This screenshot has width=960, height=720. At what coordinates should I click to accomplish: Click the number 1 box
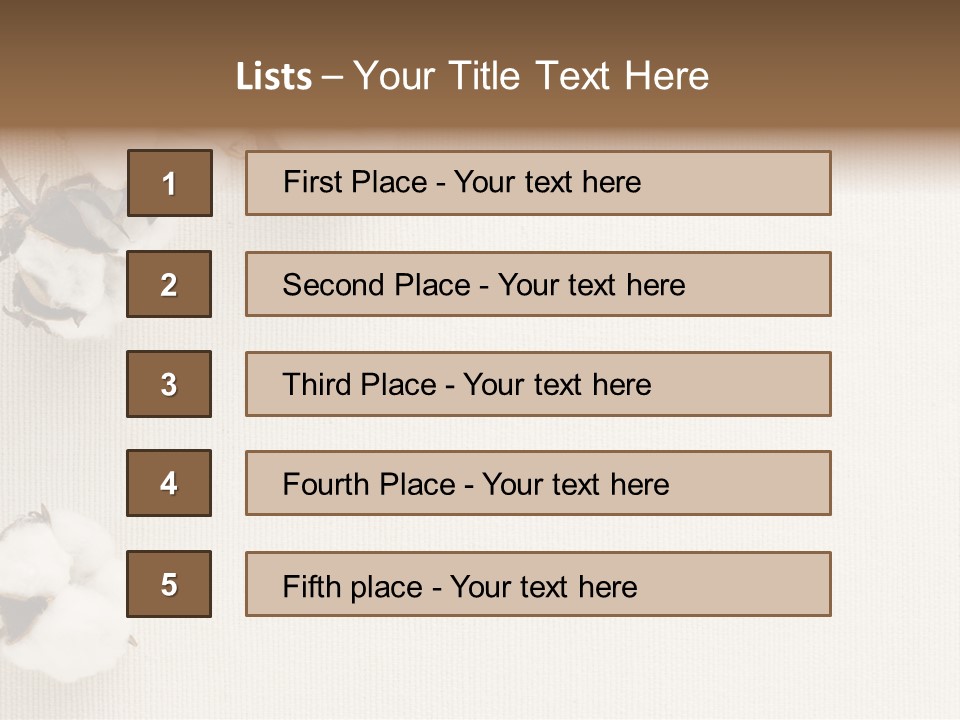coord(169,183)
